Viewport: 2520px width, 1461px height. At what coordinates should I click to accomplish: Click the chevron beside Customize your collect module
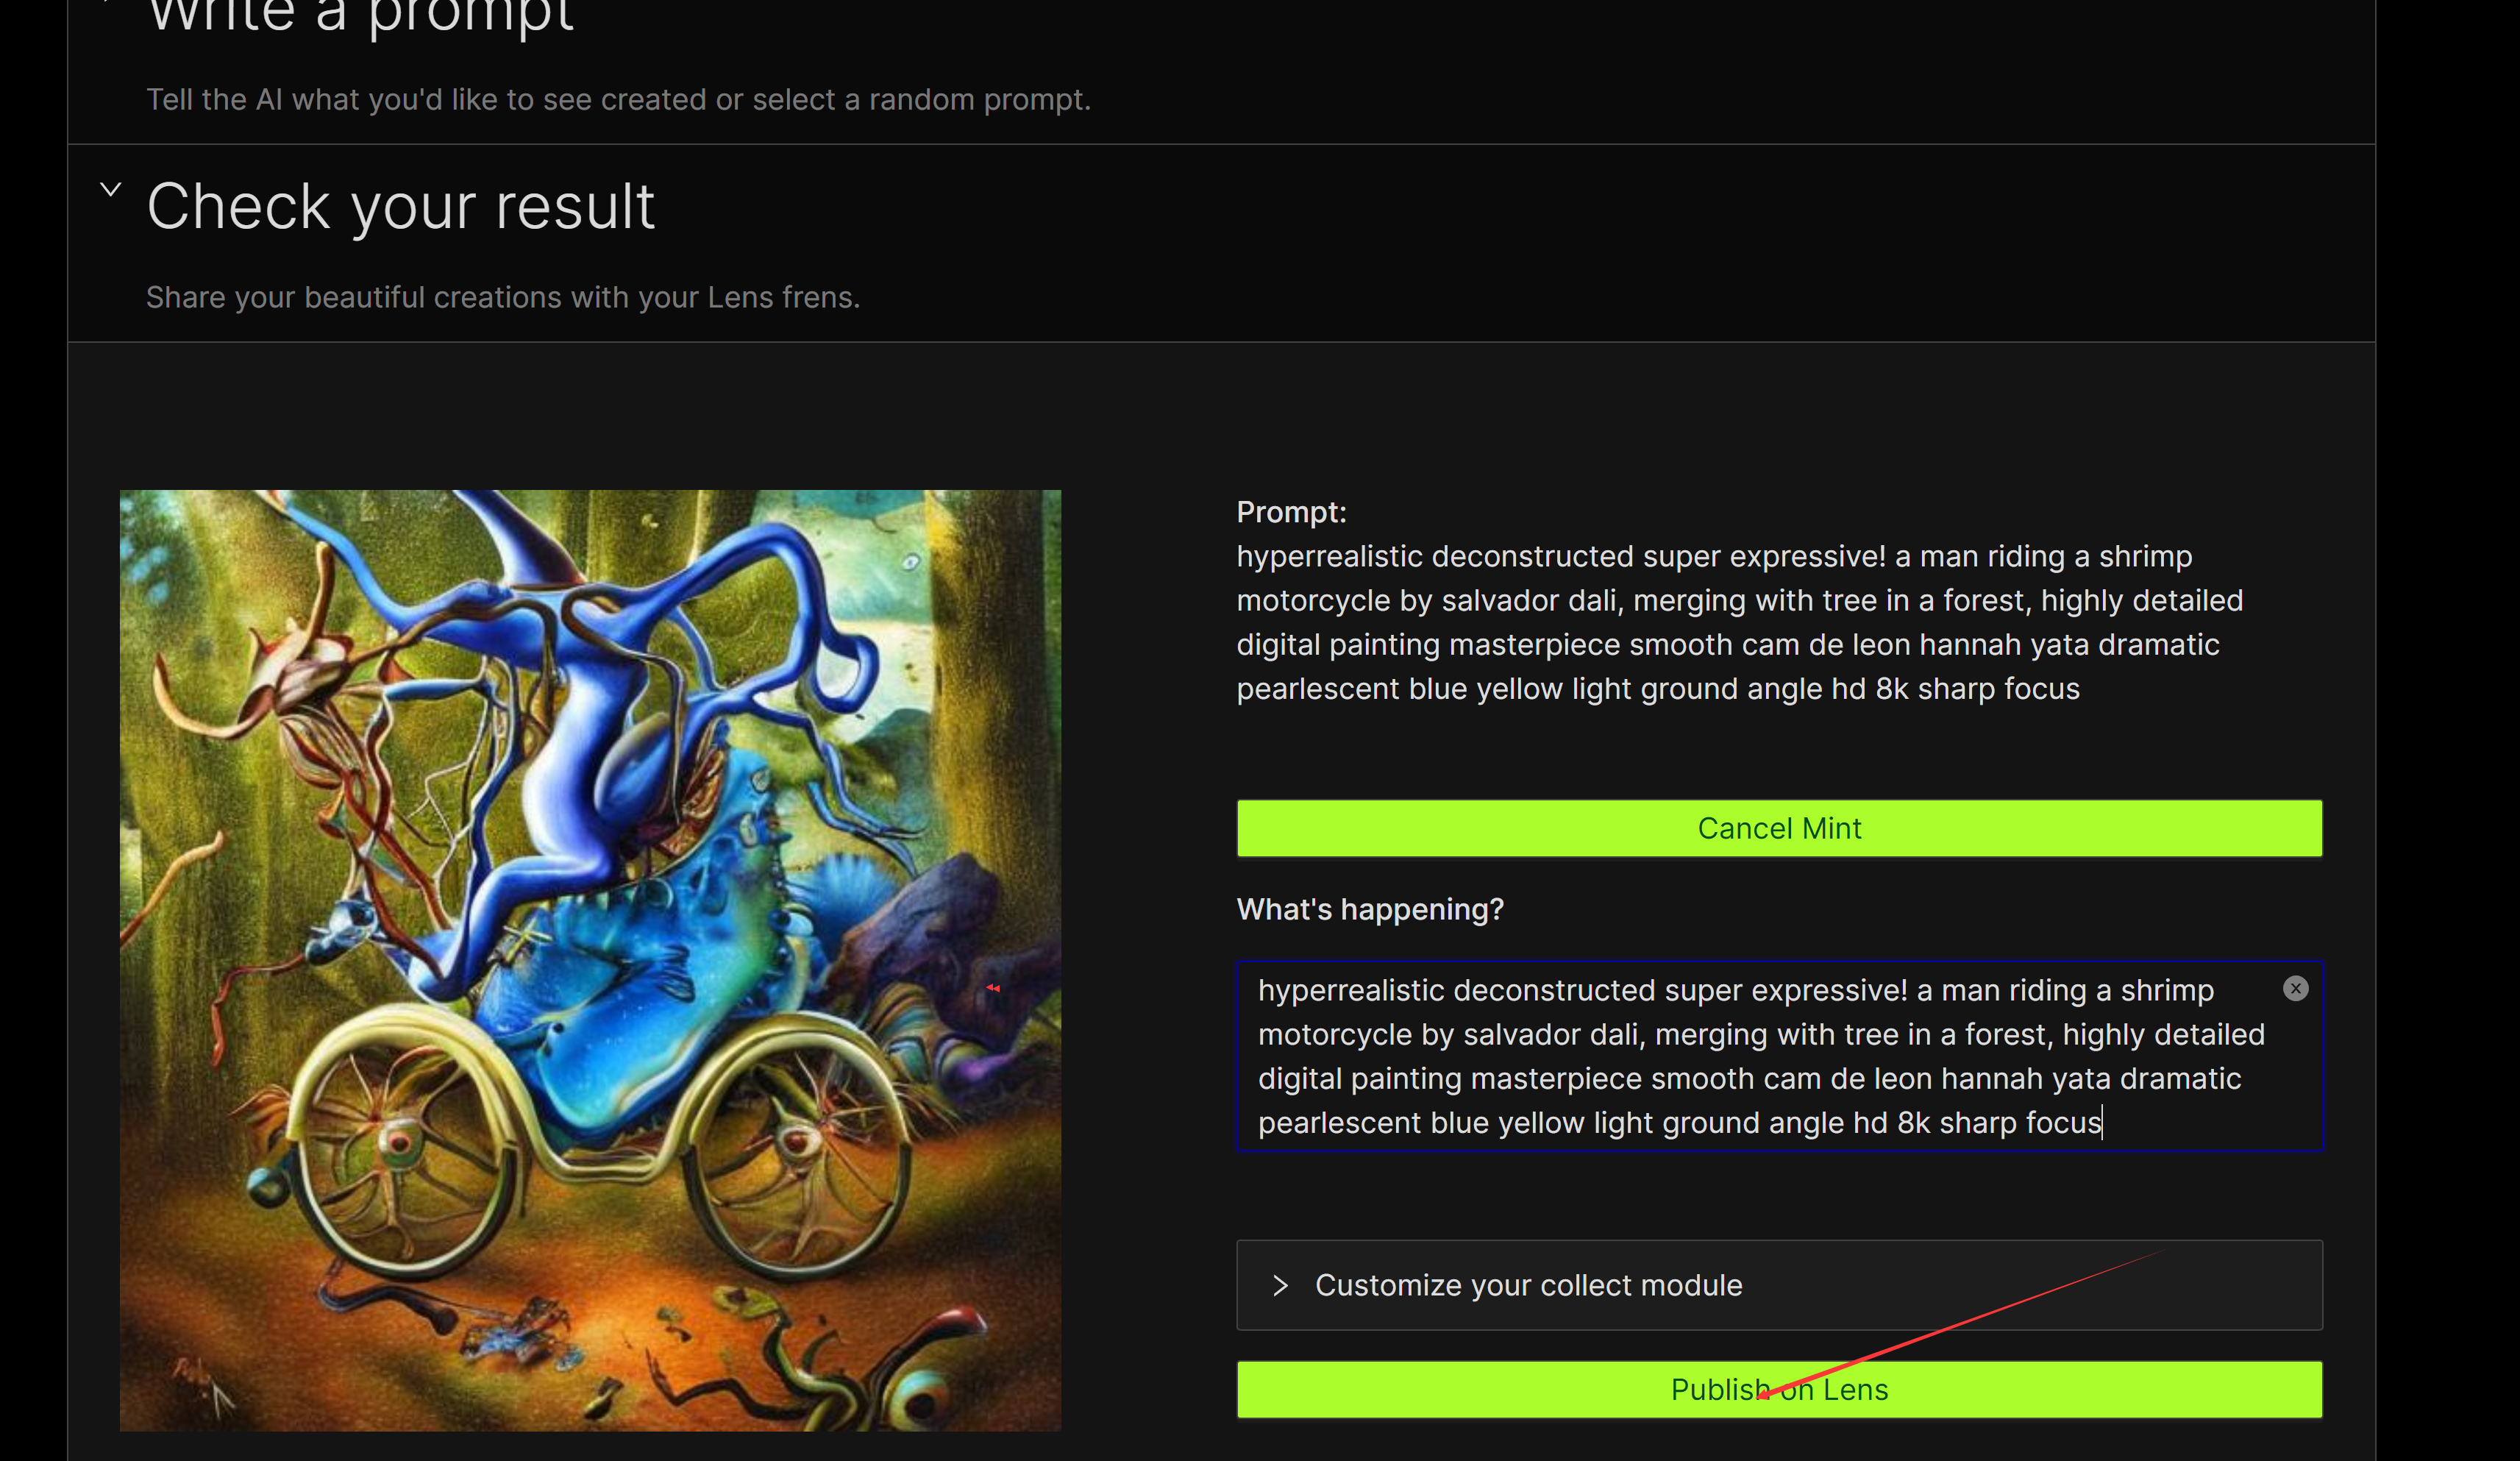click(x=1280, y=1285)
